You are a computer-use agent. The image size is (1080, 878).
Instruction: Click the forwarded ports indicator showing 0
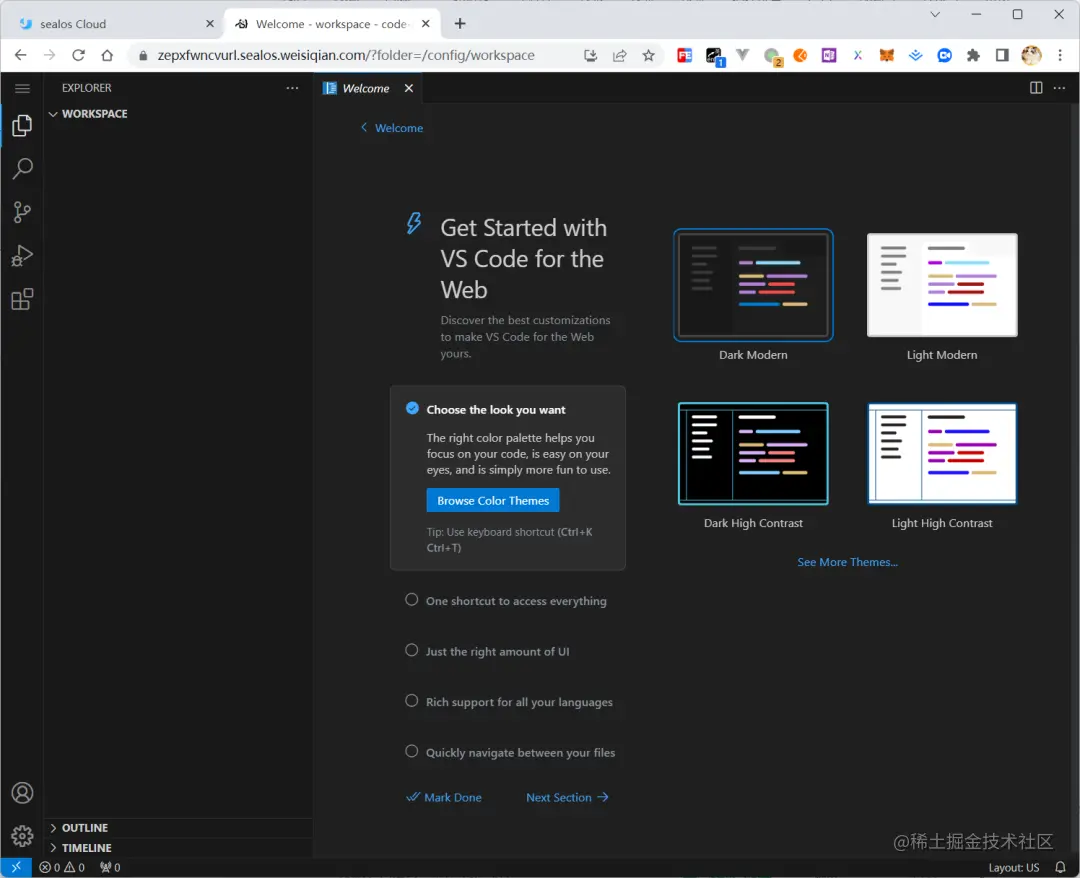point(110,868)
